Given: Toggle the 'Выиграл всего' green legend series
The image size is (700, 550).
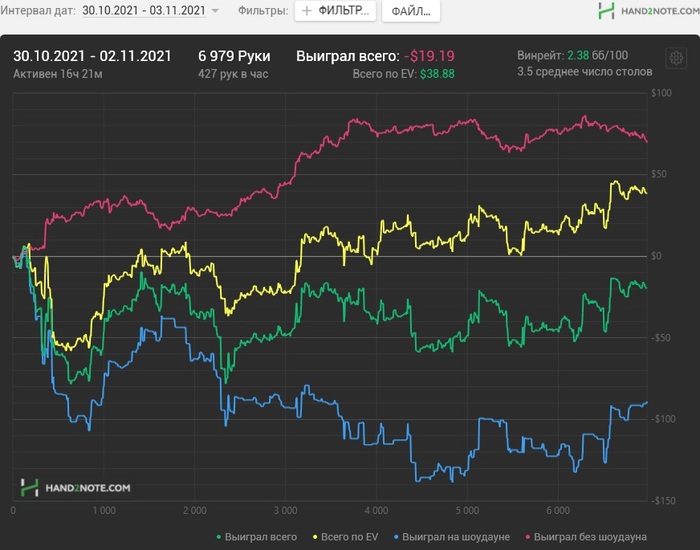Looking at the screenshot, I should 255,536.
